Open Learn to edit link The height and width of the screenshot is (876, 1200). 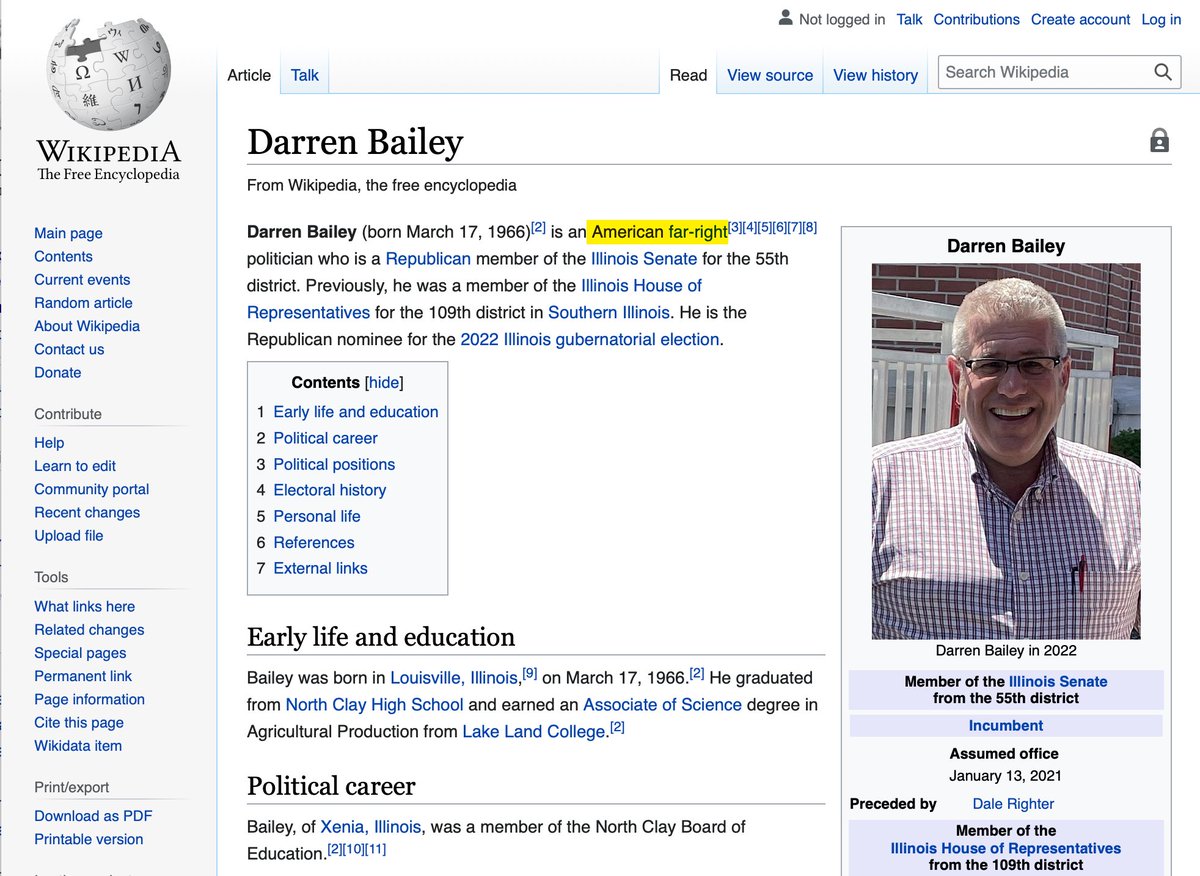(x=75, y=465)
